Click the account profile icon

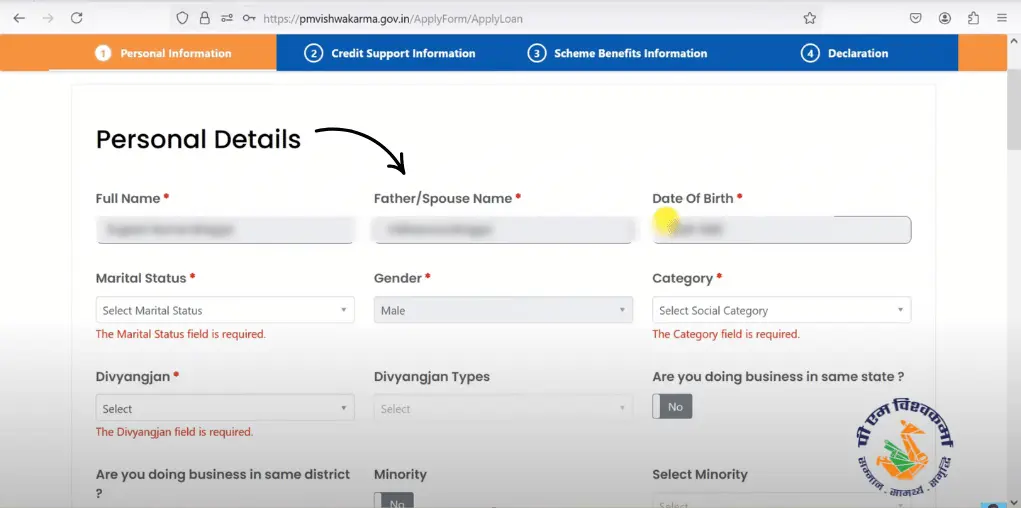[945, 18]
